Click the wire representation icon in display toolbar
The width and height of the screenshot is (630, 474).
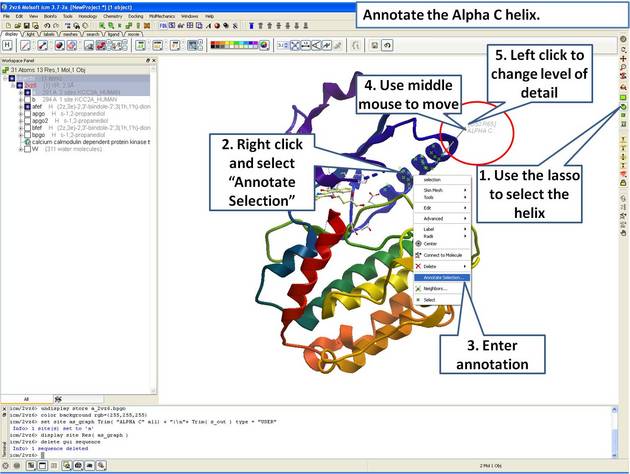click(27, 45)
